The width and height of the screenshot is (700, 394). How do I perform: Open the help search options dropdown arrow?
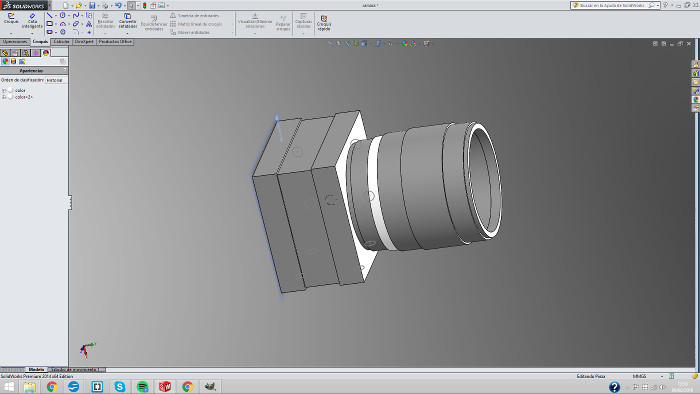pos(658,5)
